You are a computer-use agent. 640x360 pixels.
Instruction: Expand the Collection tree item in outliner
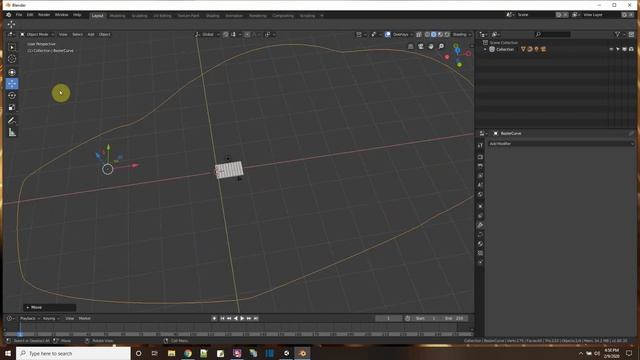pos(485,49)
